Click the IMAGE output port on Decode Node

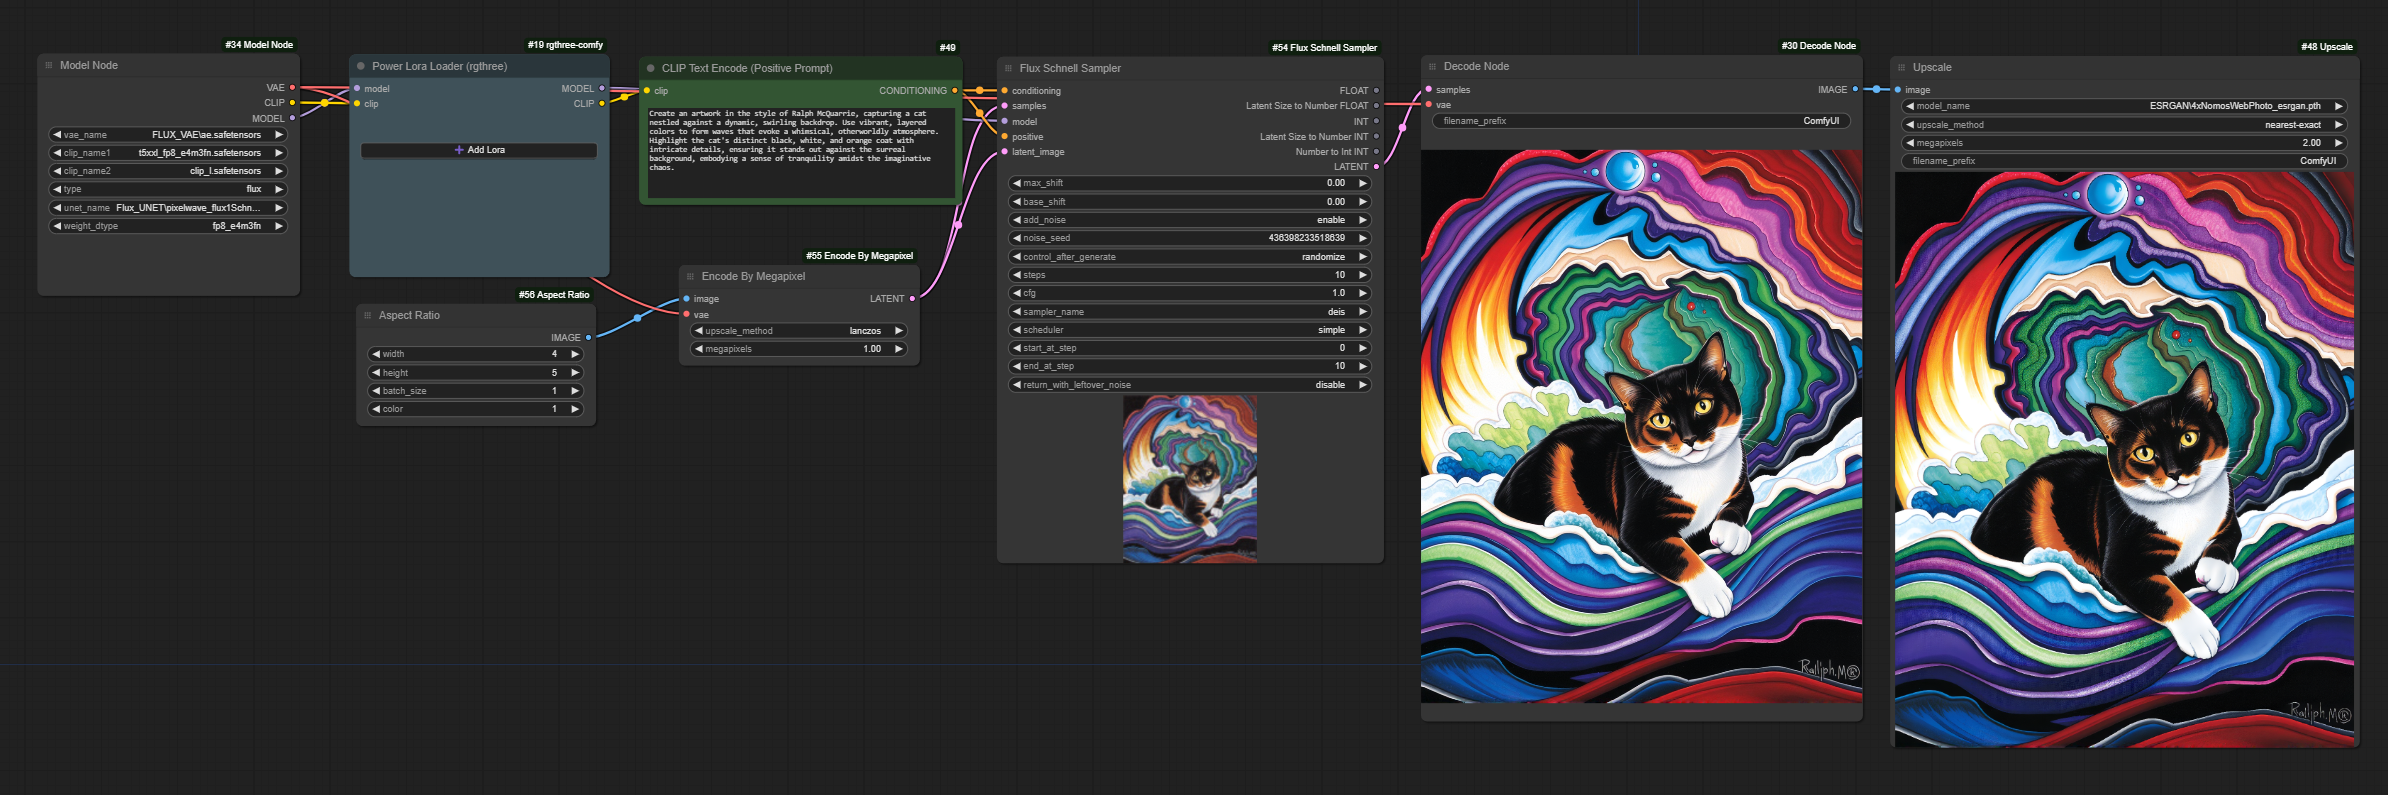click(x=1855, y=90)
